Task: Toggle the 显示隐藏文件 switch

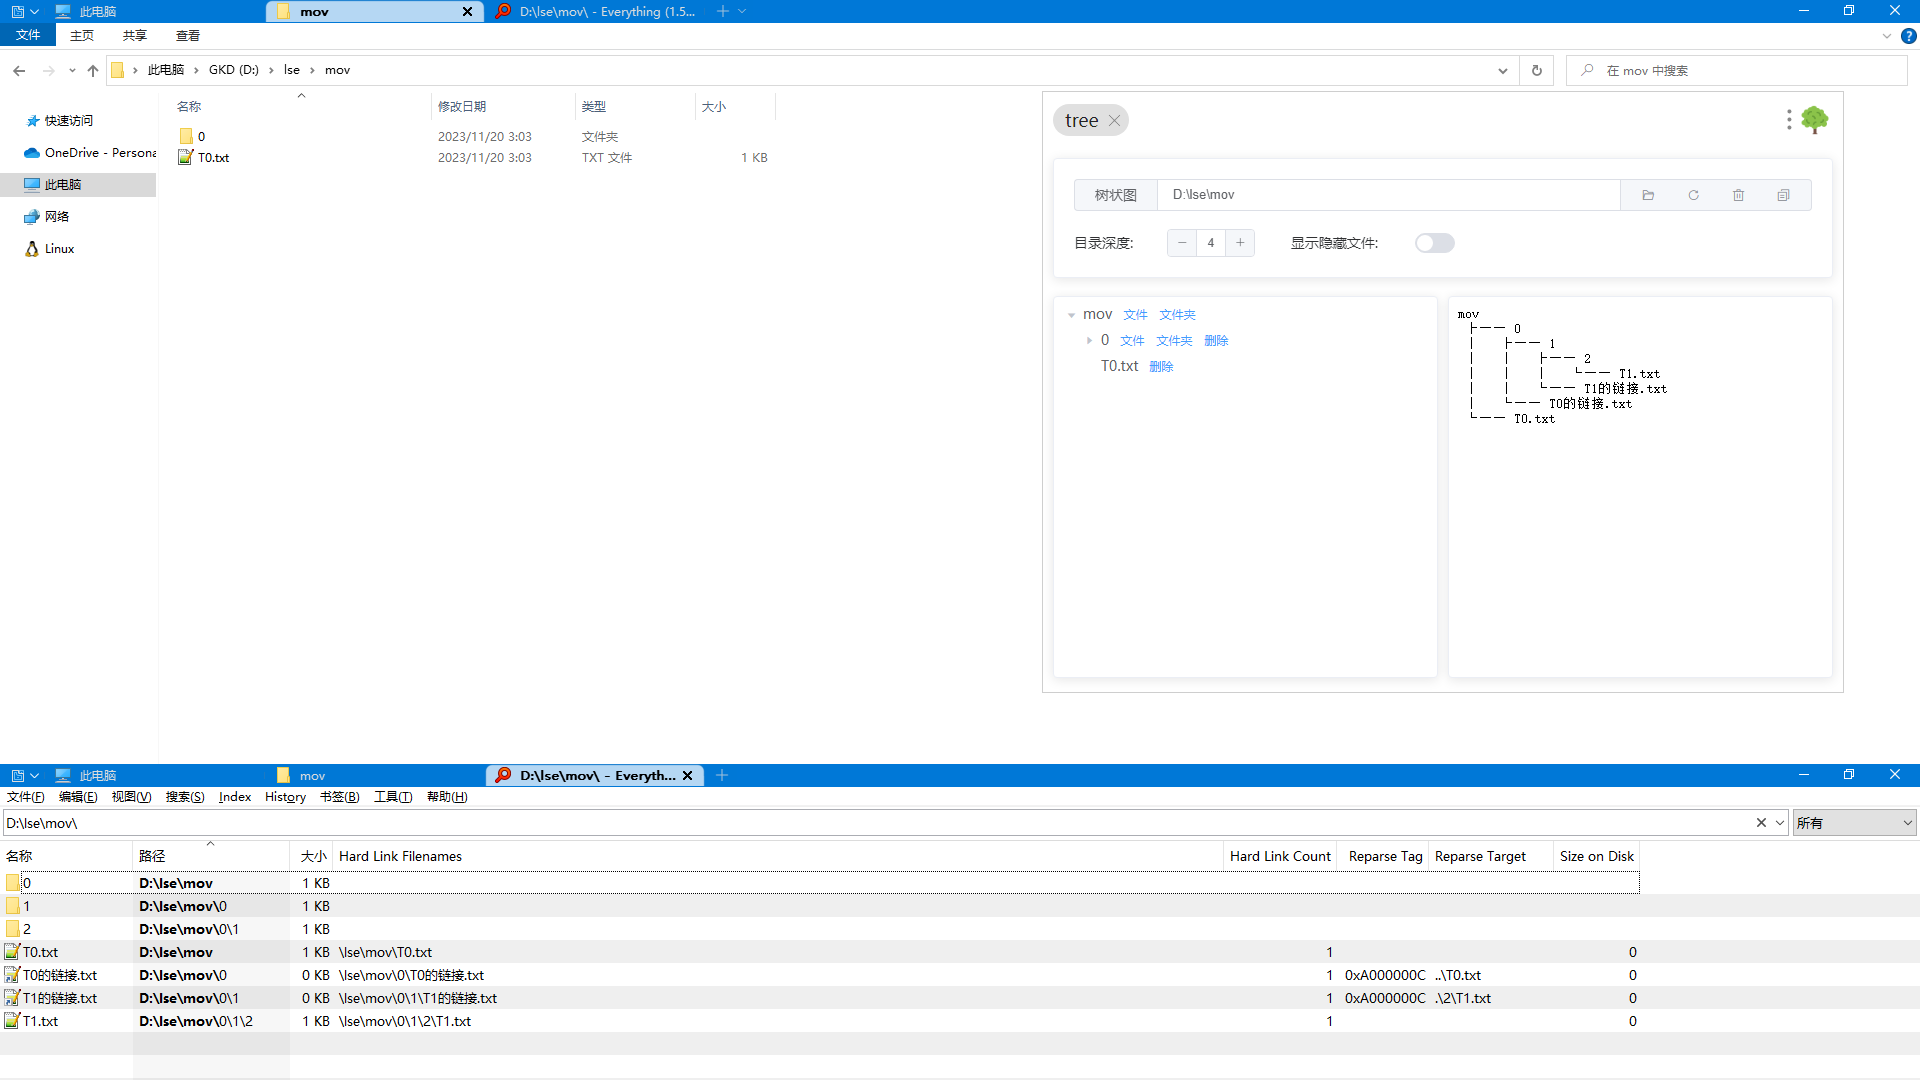Action: pos(1434,243)
